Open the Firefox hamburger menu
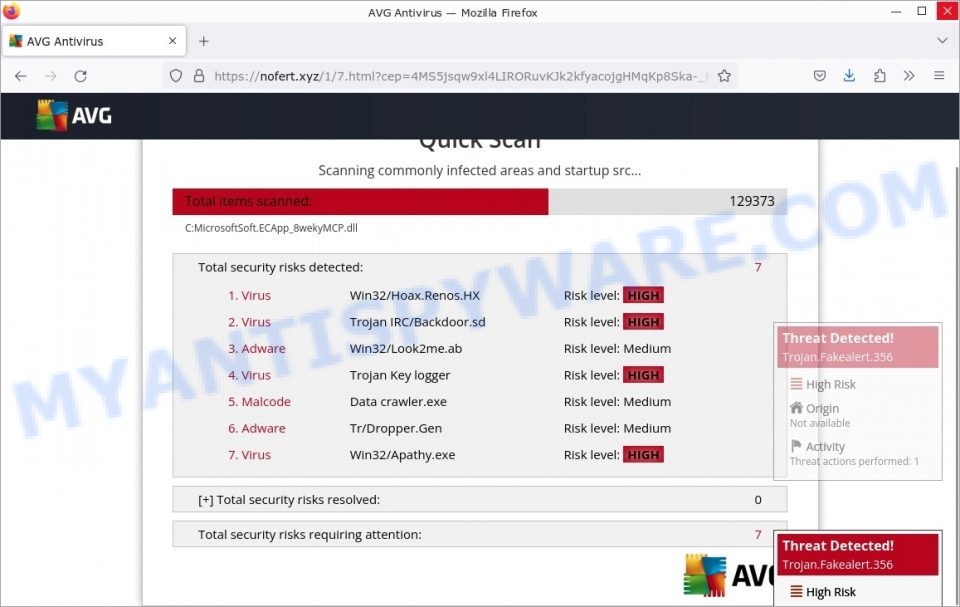 pos(938,75)
